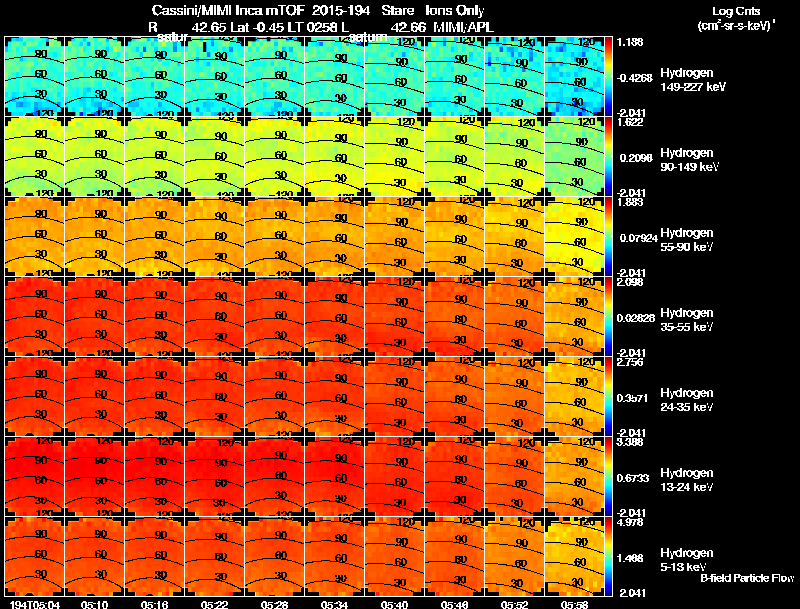Click the color bar beside Hydrogen 90-149 keV
Image resolution: width=800 pixels, height=609 pixels.
click(608, 157)
